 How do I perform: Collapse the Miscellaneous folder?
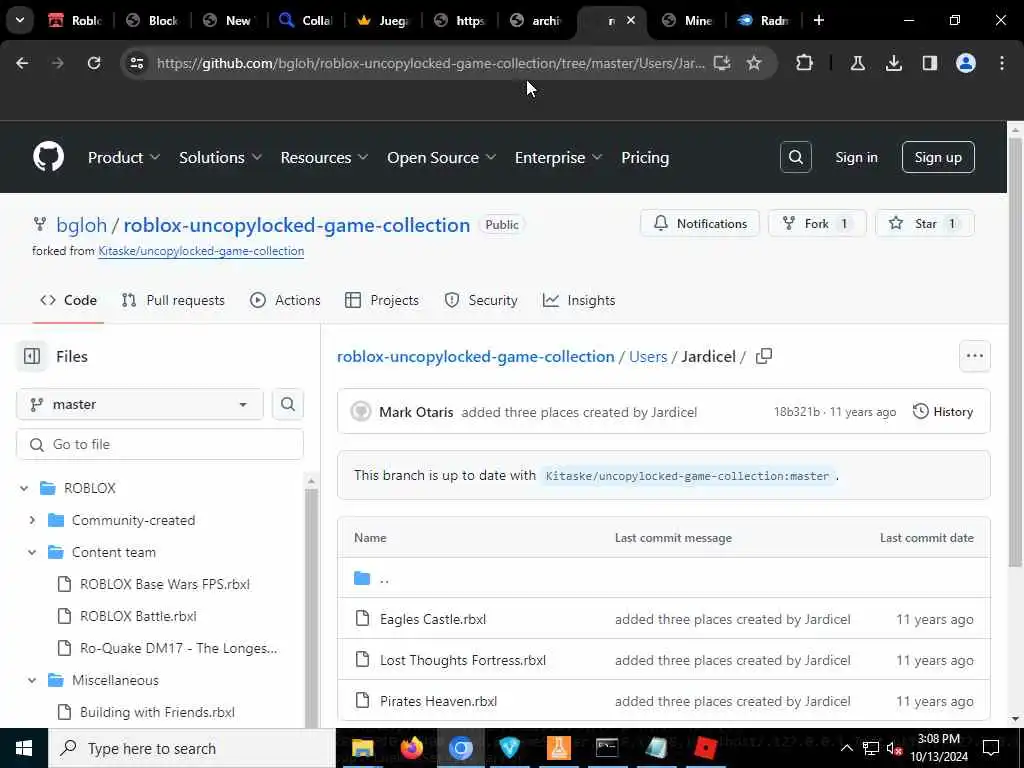click(x=32, y=680)
